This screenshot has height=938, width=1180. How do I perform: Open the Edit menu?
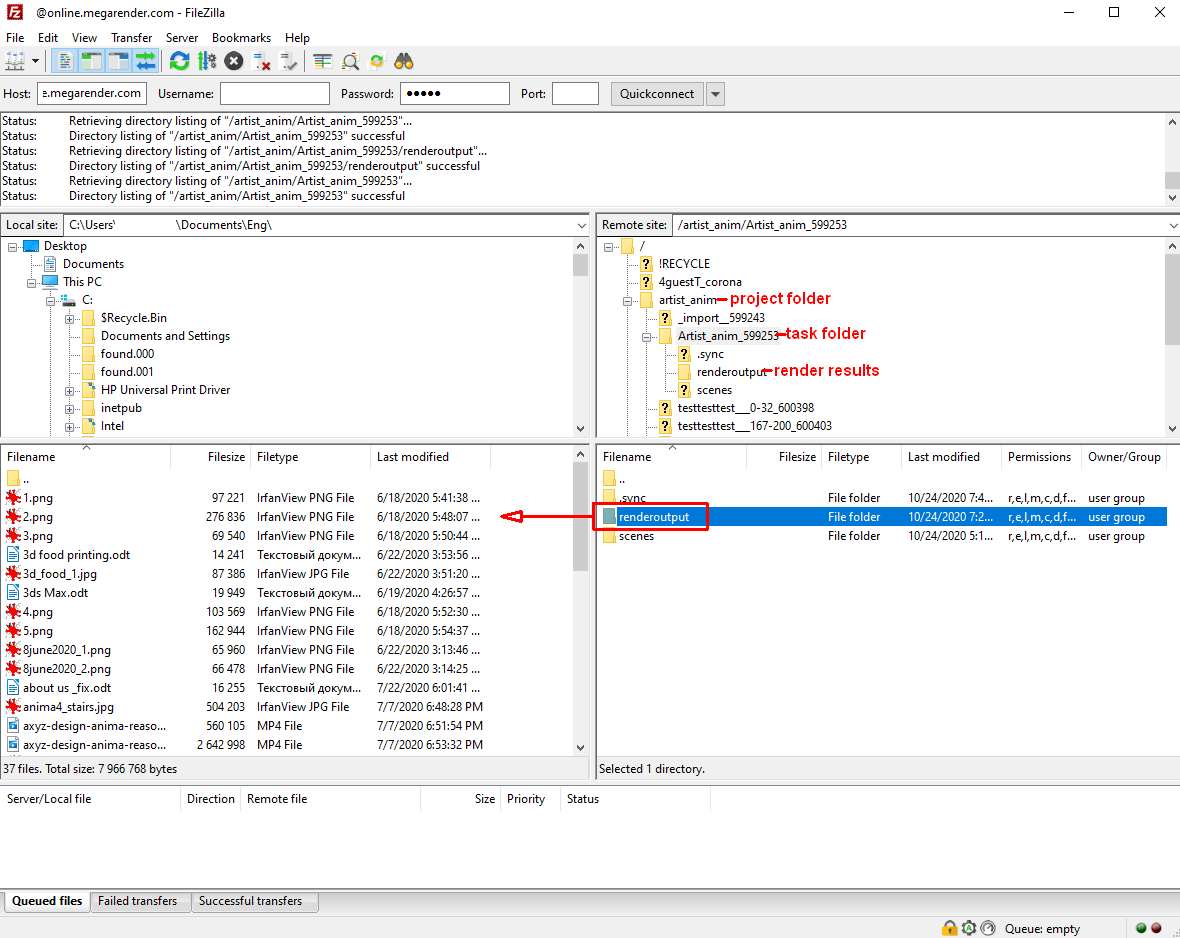47,38
